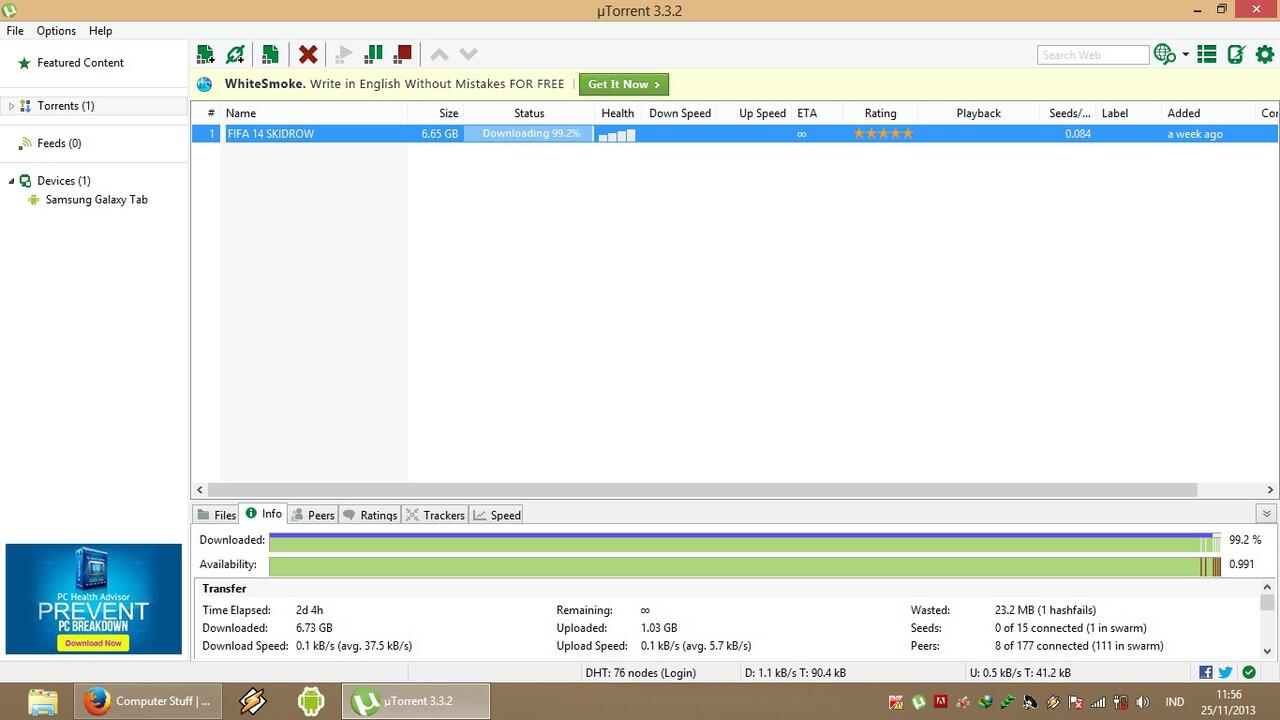
Task: Select the Info tab
Action: point(264,514)
